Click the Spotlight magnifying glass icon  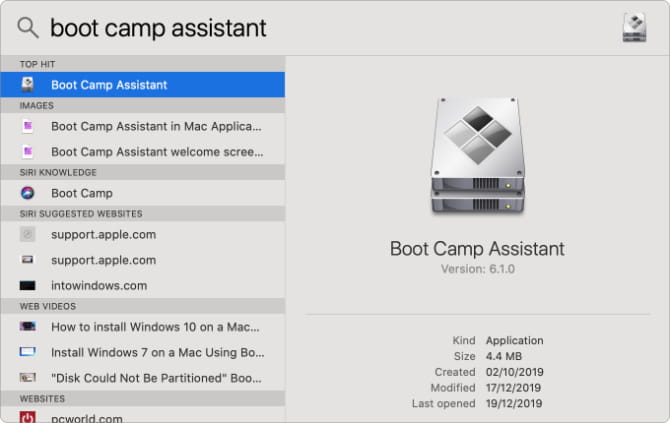click(28, 28)
